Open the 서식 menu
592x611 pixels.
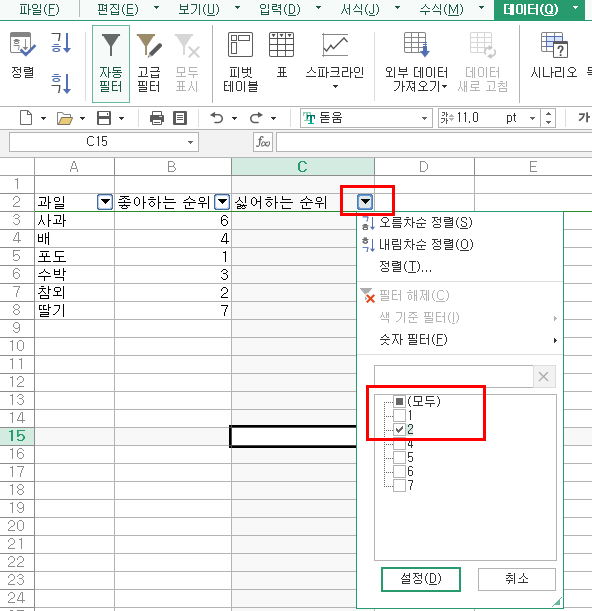tap(360, 9)
